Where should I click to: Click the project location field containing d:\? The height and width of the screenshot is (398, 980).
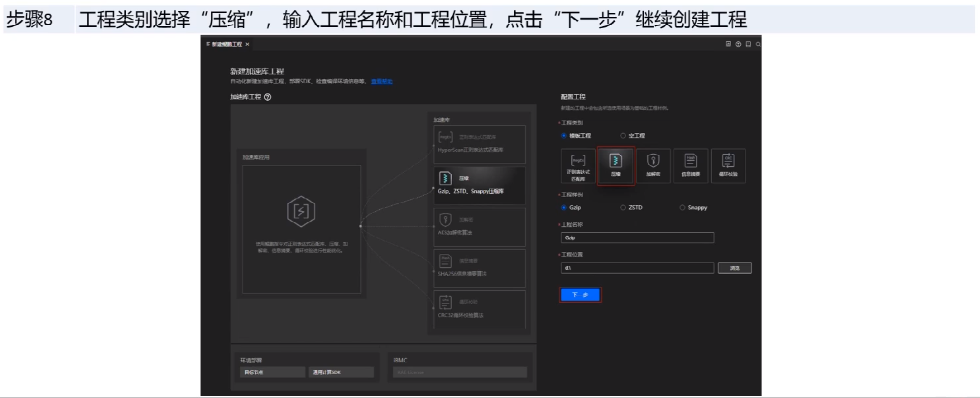click(x=638, y=268)
